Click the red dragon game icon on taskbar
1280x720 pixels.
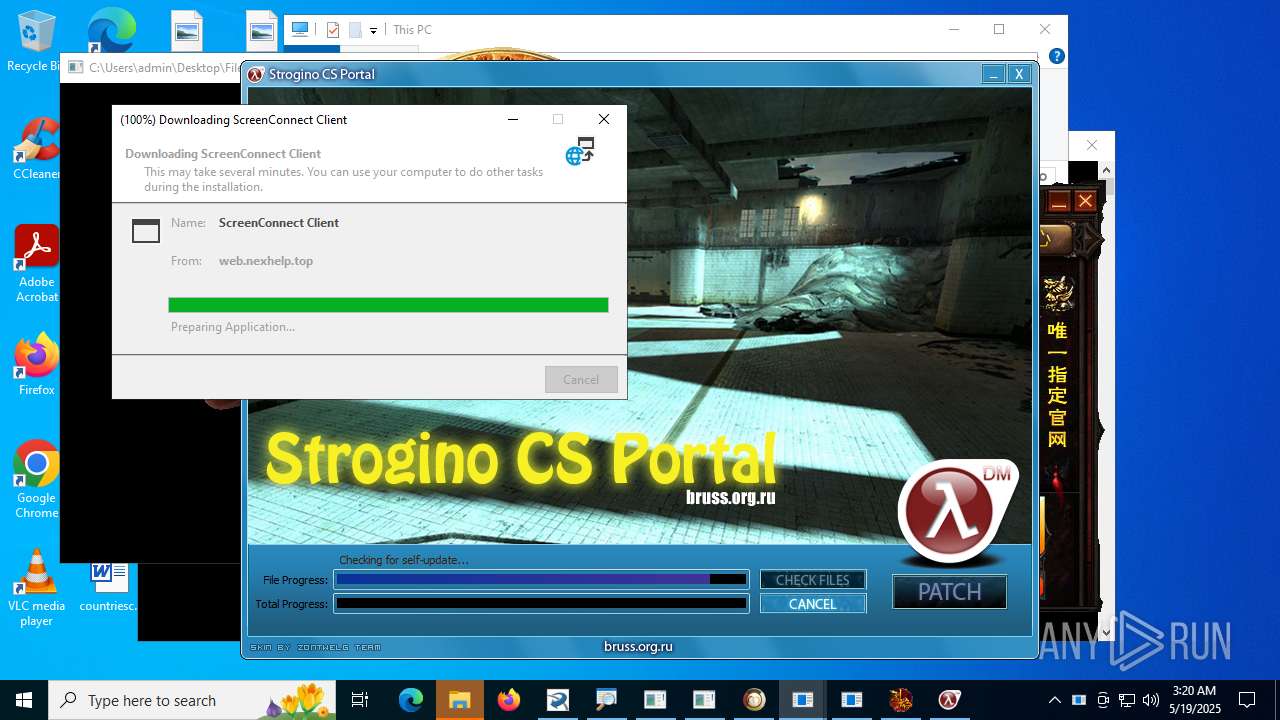tap(901, 700)
